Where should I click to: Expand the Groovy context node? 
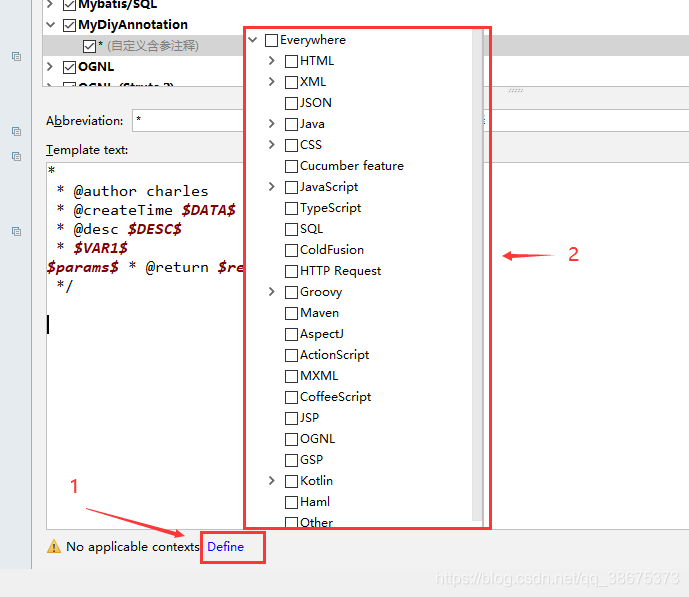pos(272,292)
